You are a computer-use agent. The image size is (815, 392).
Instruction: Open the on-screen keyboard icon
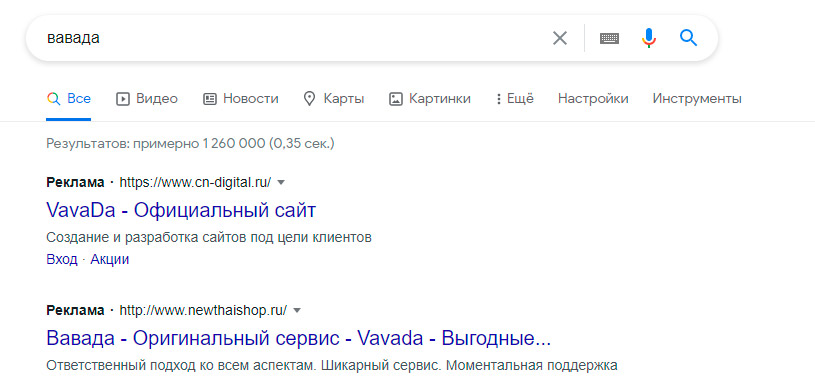coord(609,38)
